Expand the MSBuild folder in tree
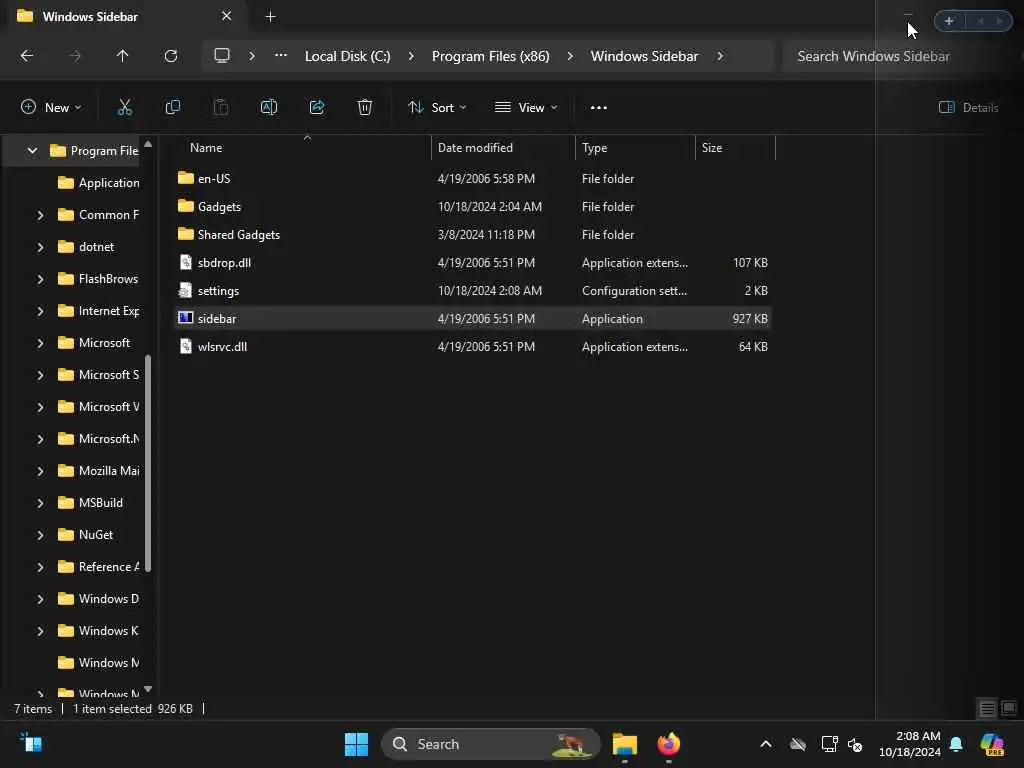Viewport: 1024px width, 768px height. (40, 503)
